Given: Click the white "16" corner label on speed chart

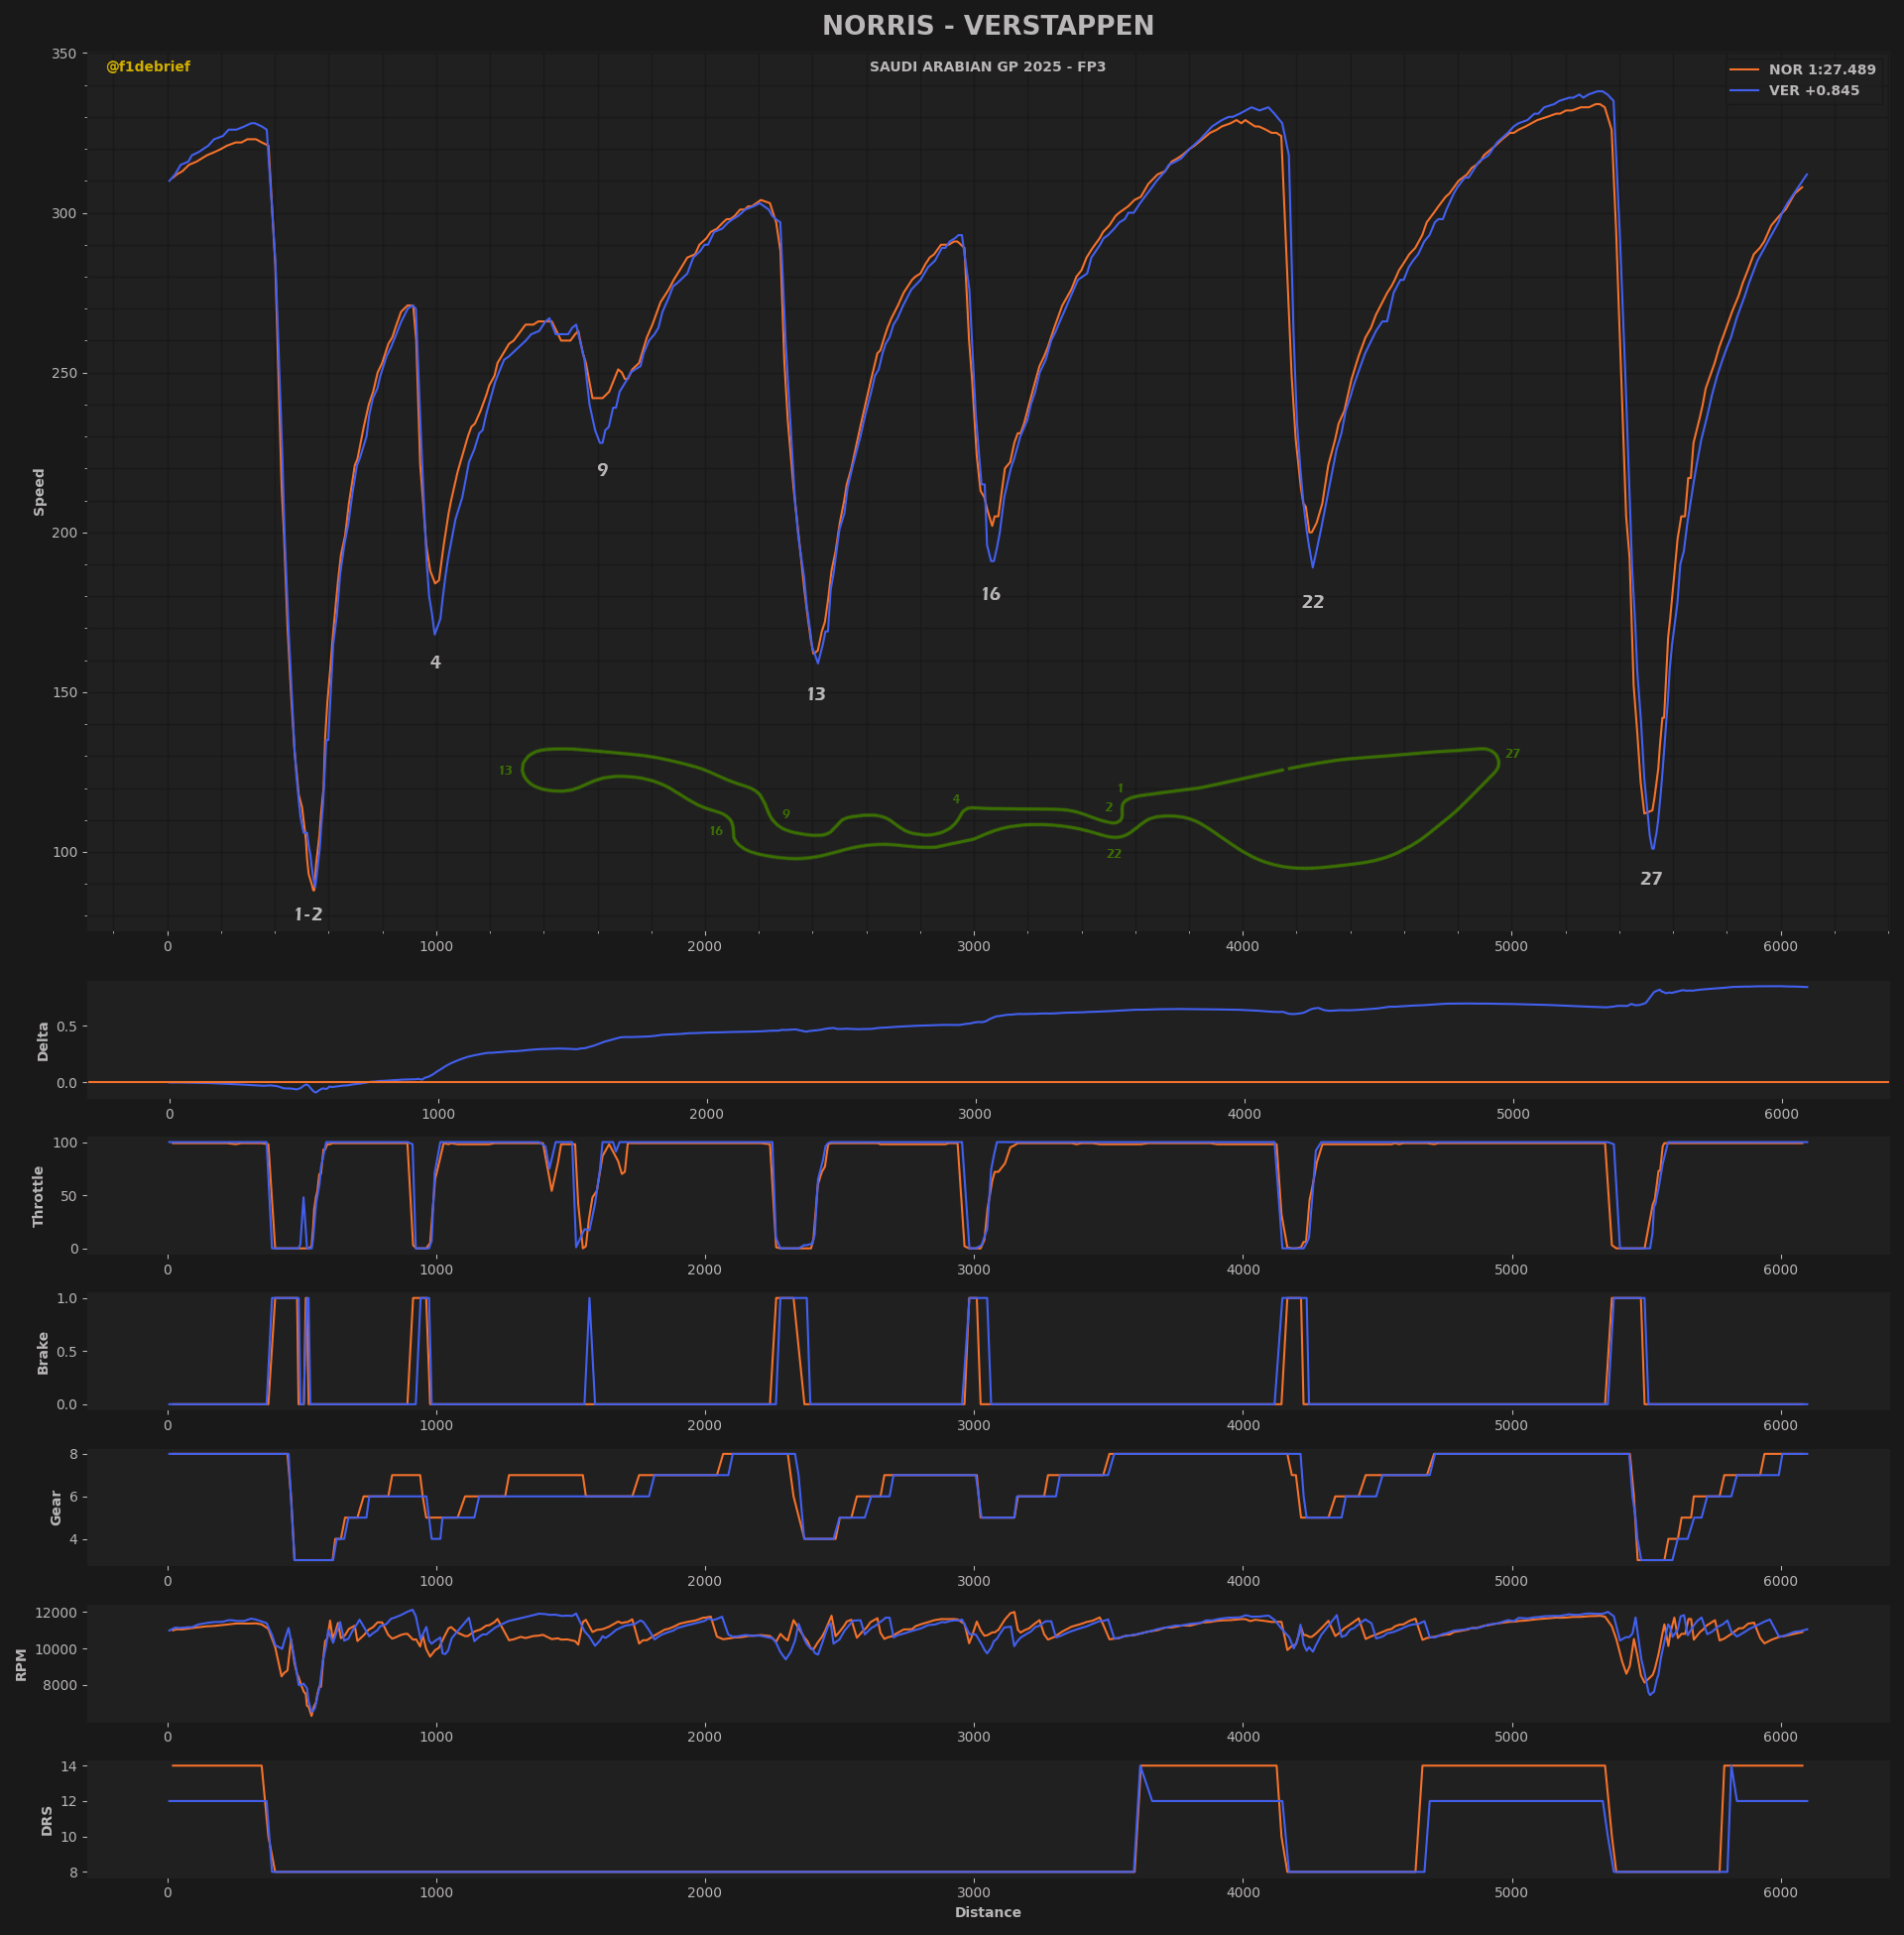Looking at the screenshot, I should 991,595.
